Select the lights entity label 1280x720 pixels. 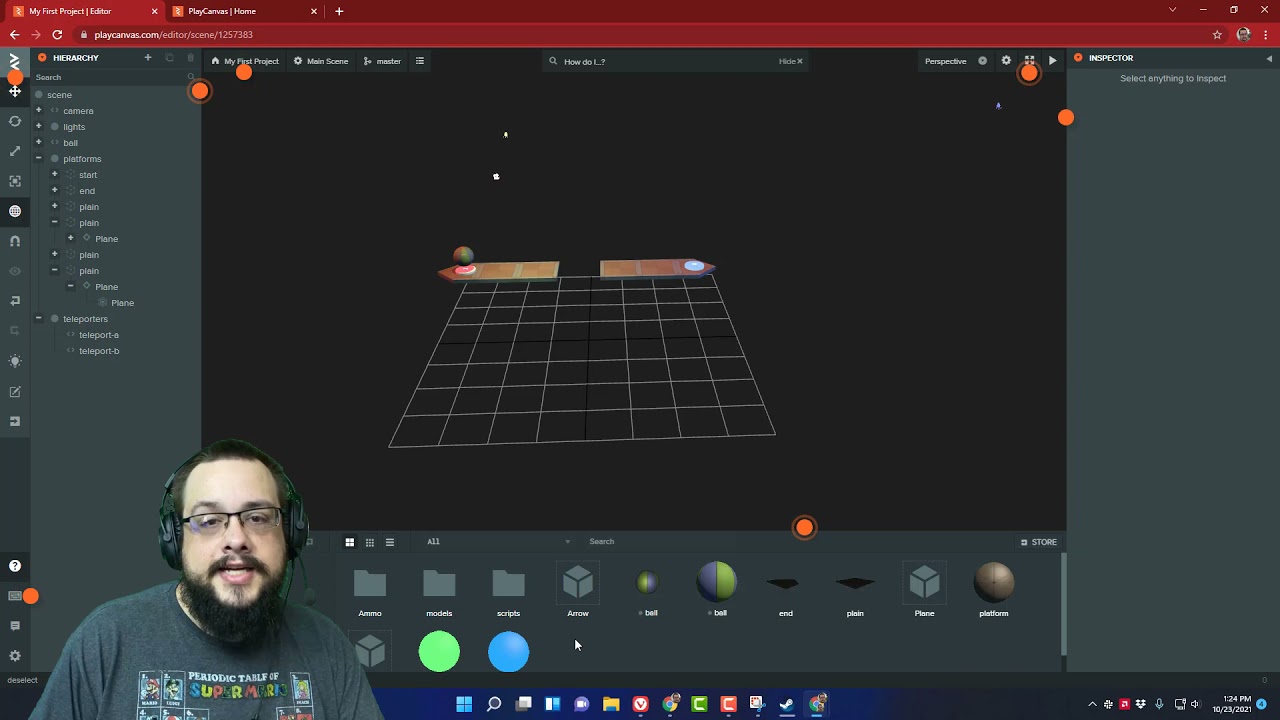pos(74,127)
